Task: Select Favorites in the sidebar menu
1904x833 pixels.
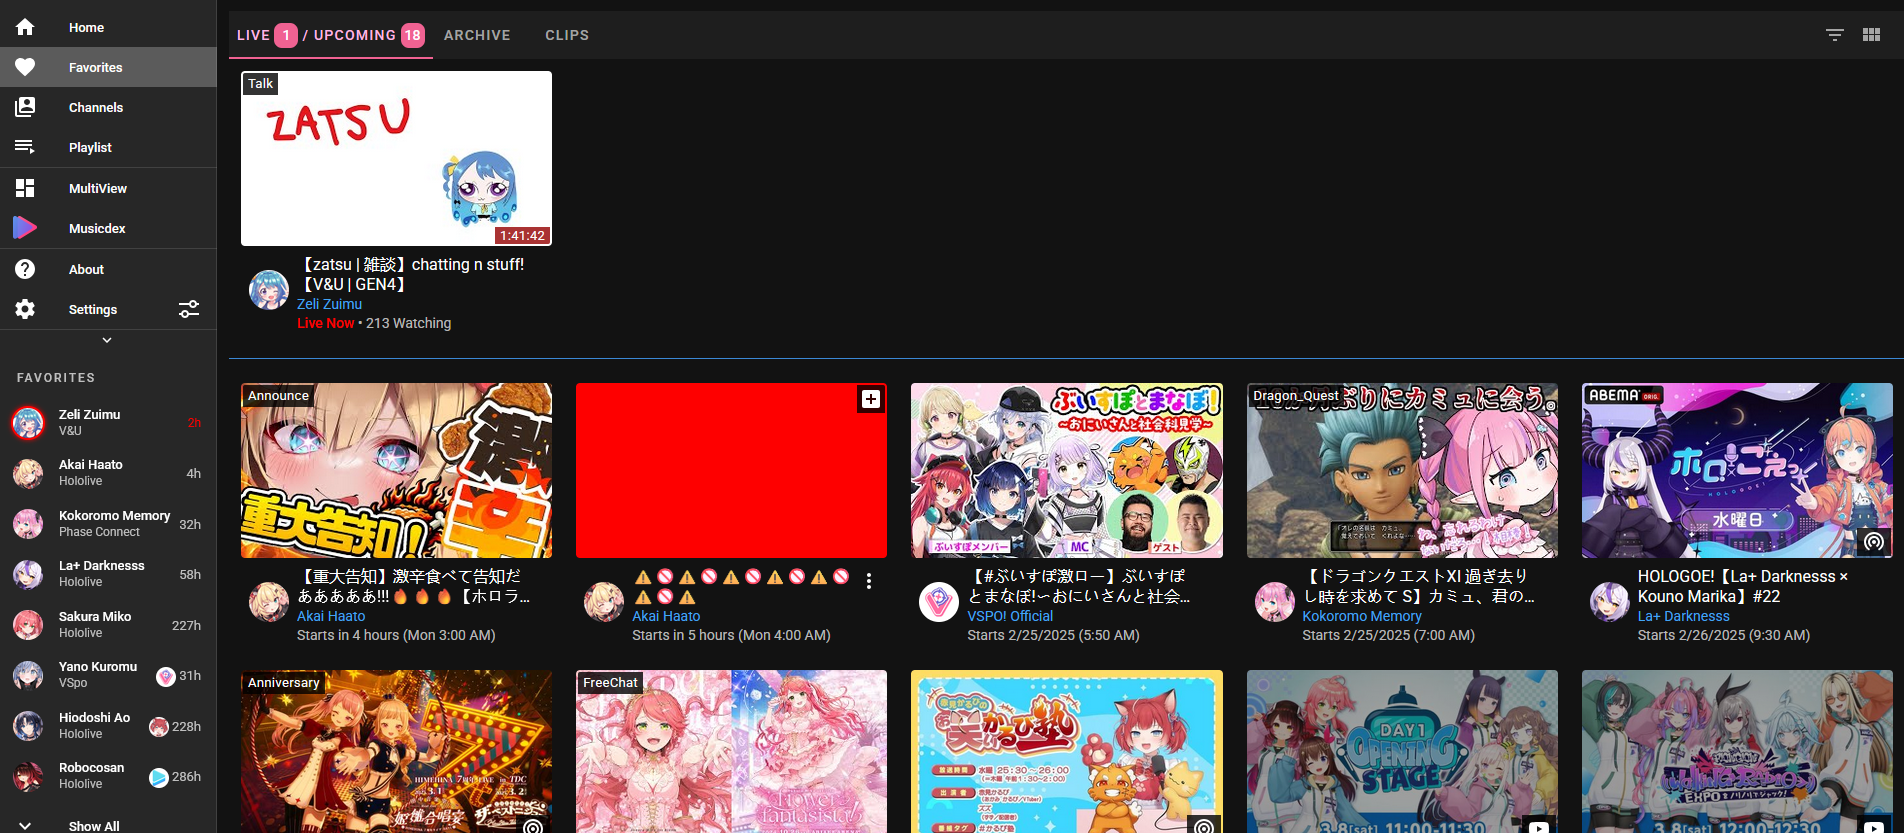Action: [x=108, y=67]
